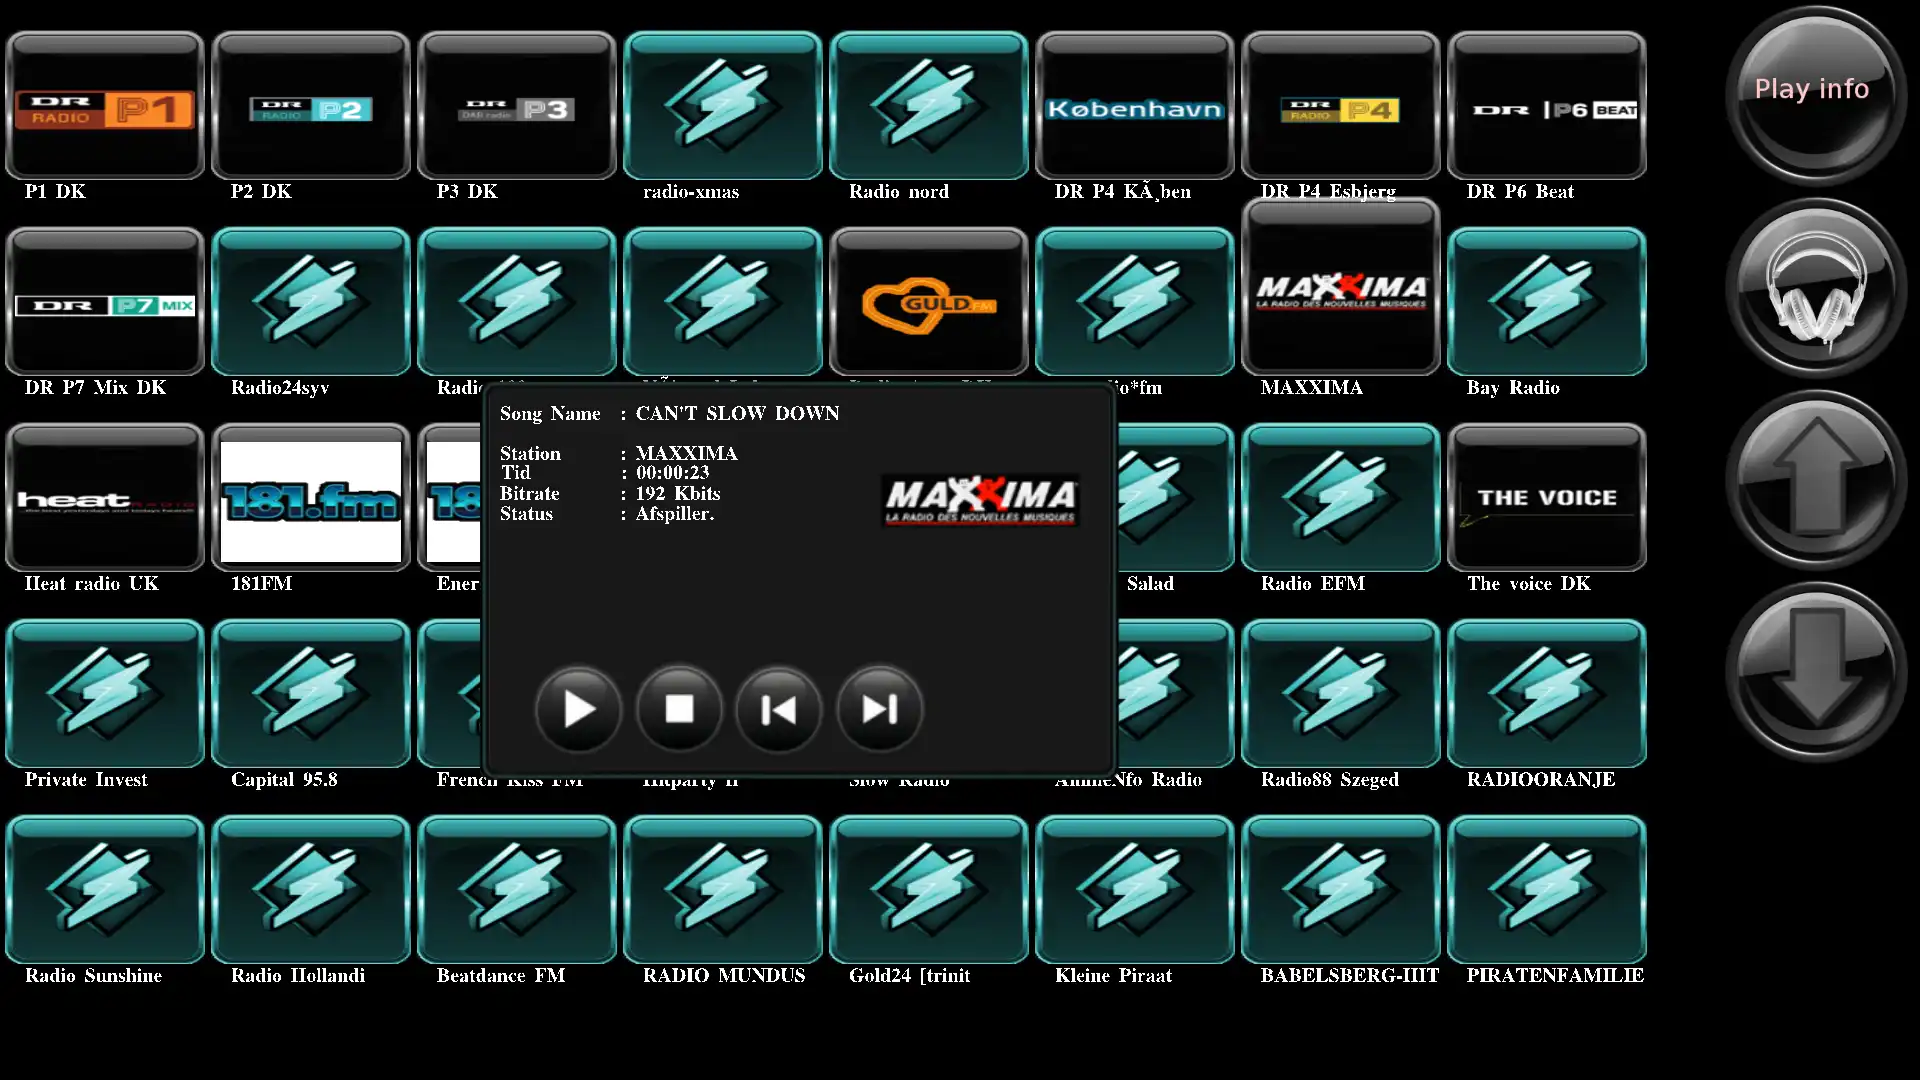Click the Bay Radio label text
The height and width of the screenshot is (1080, 1920).
pyautogui.click(x=1513, y=388)
